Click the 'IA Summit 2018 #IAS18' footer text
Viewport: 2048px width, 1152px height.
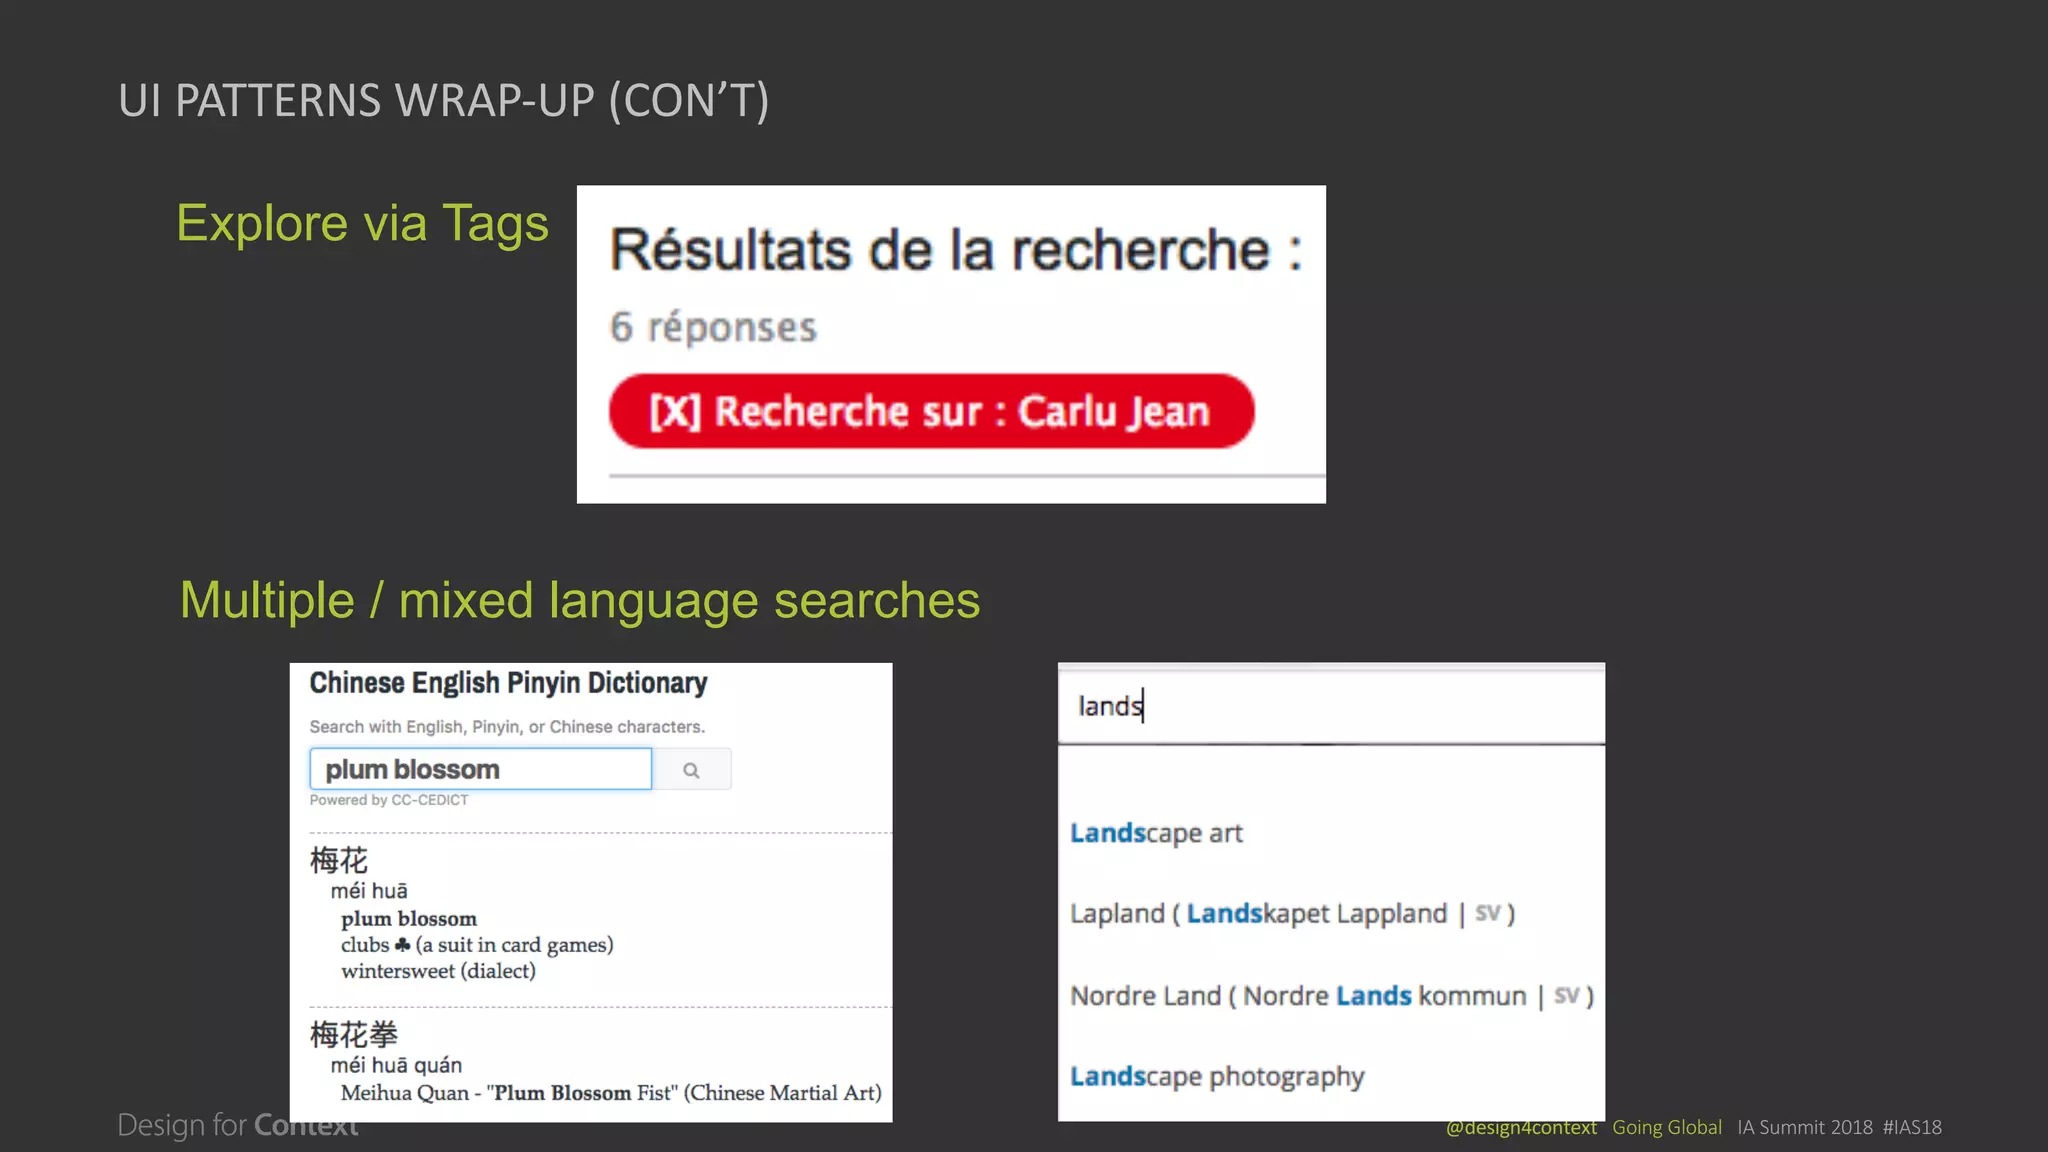(1840, 1127)
